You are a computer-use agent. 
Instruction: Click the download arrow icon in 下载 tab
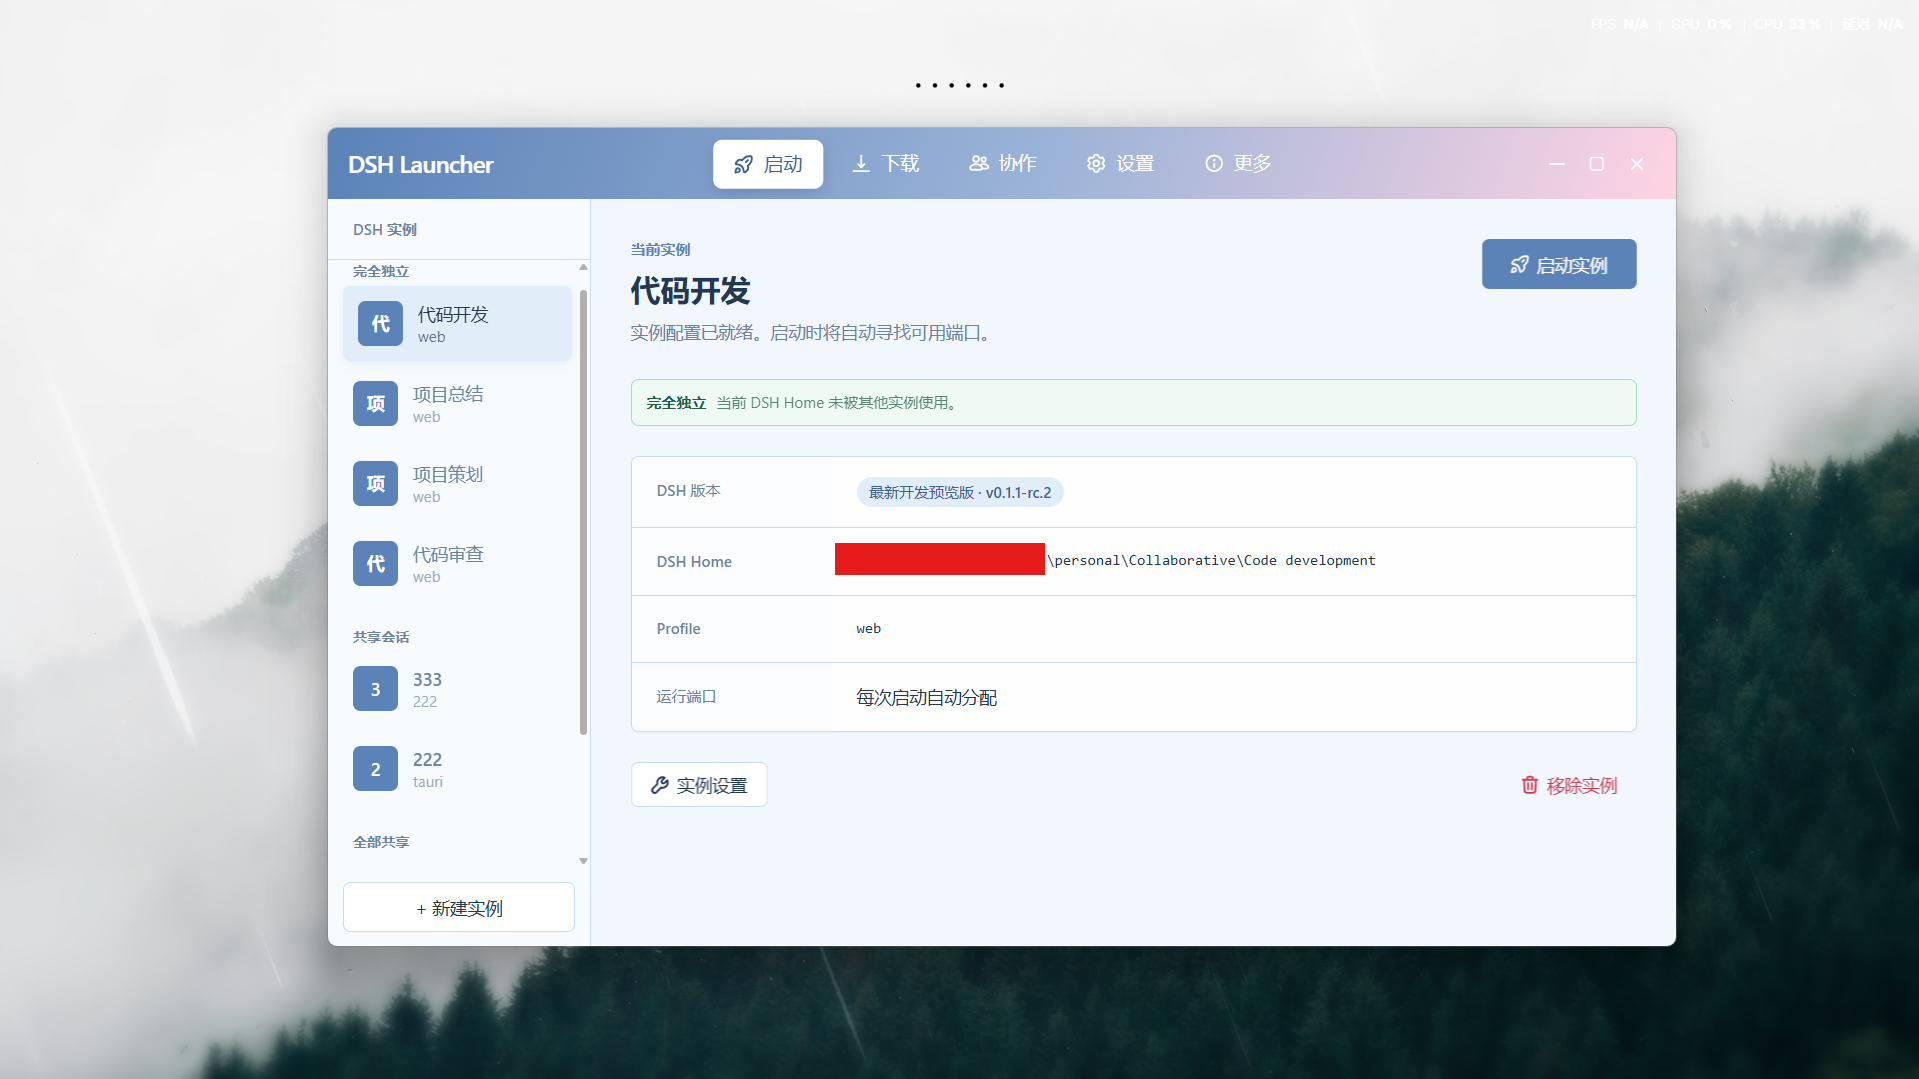click(x=861, y=164)
